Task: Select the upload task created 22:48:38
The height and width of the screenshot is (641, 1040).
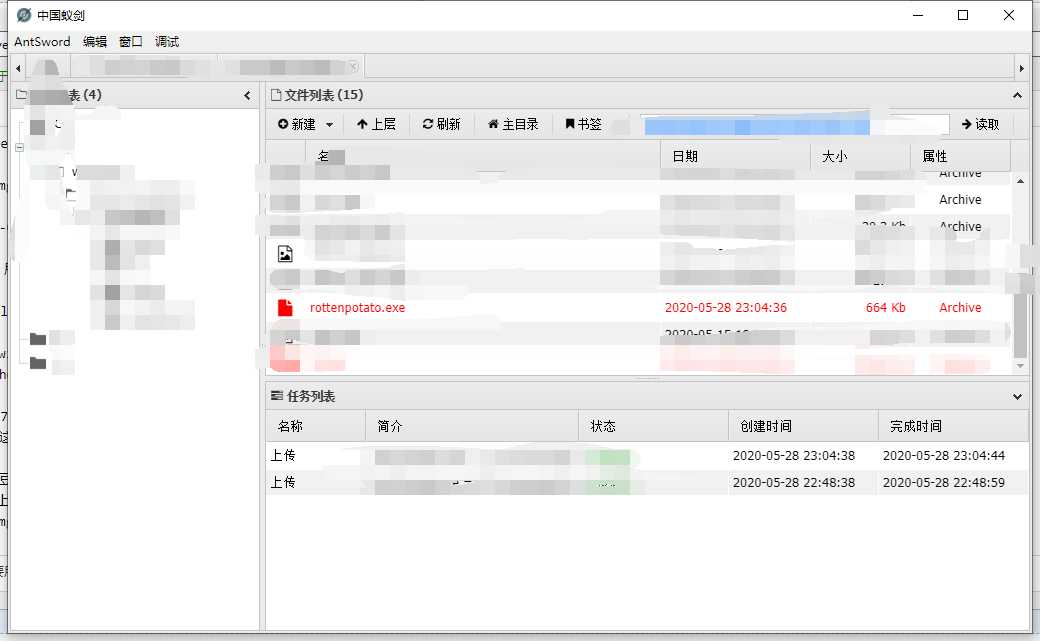Action: 647,482
